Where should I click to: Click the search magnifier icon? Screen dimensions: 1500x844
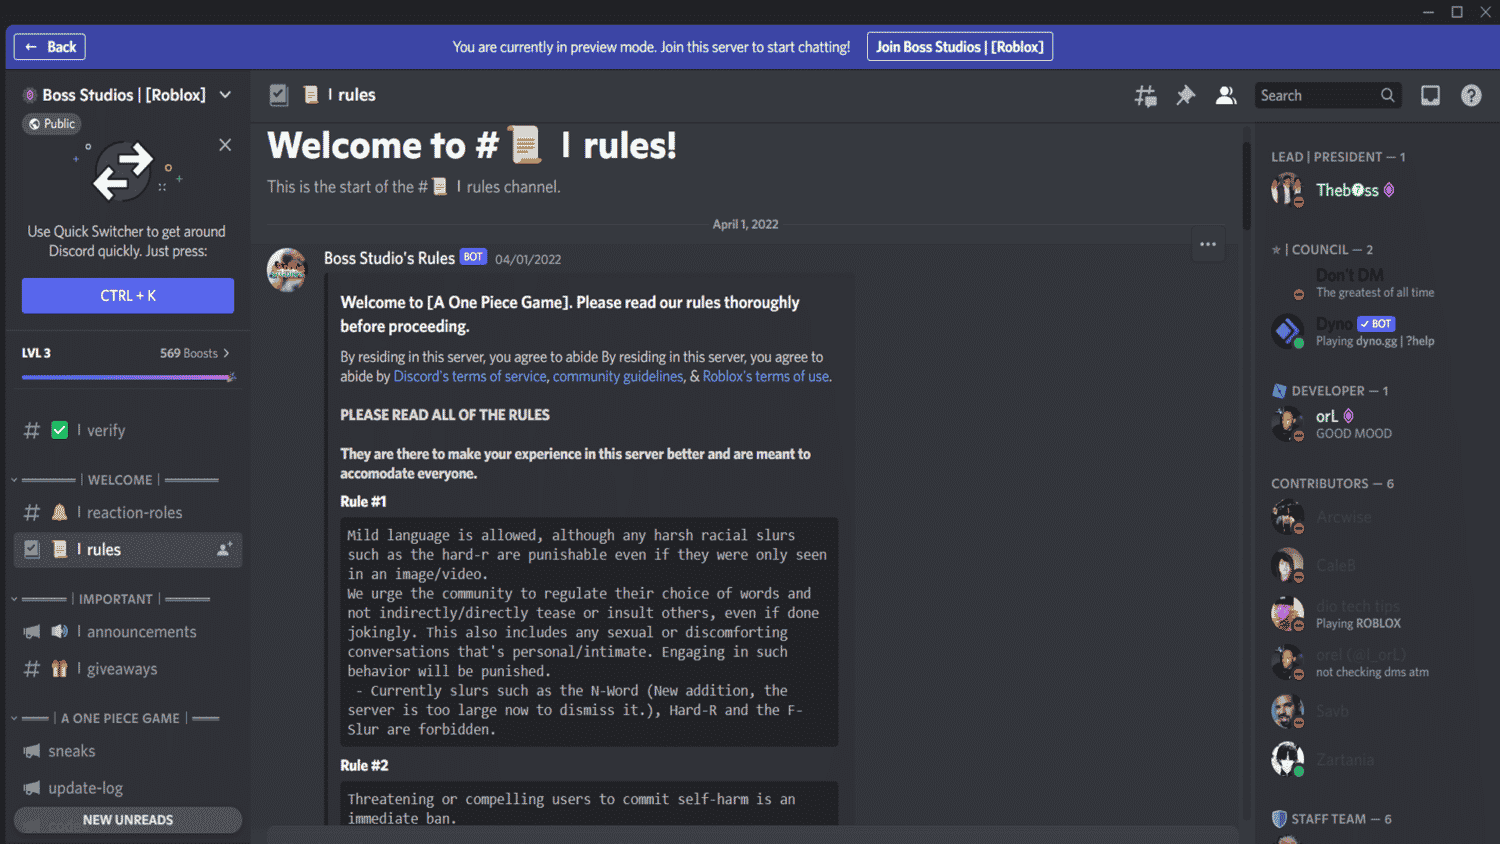pos(1387,95)
